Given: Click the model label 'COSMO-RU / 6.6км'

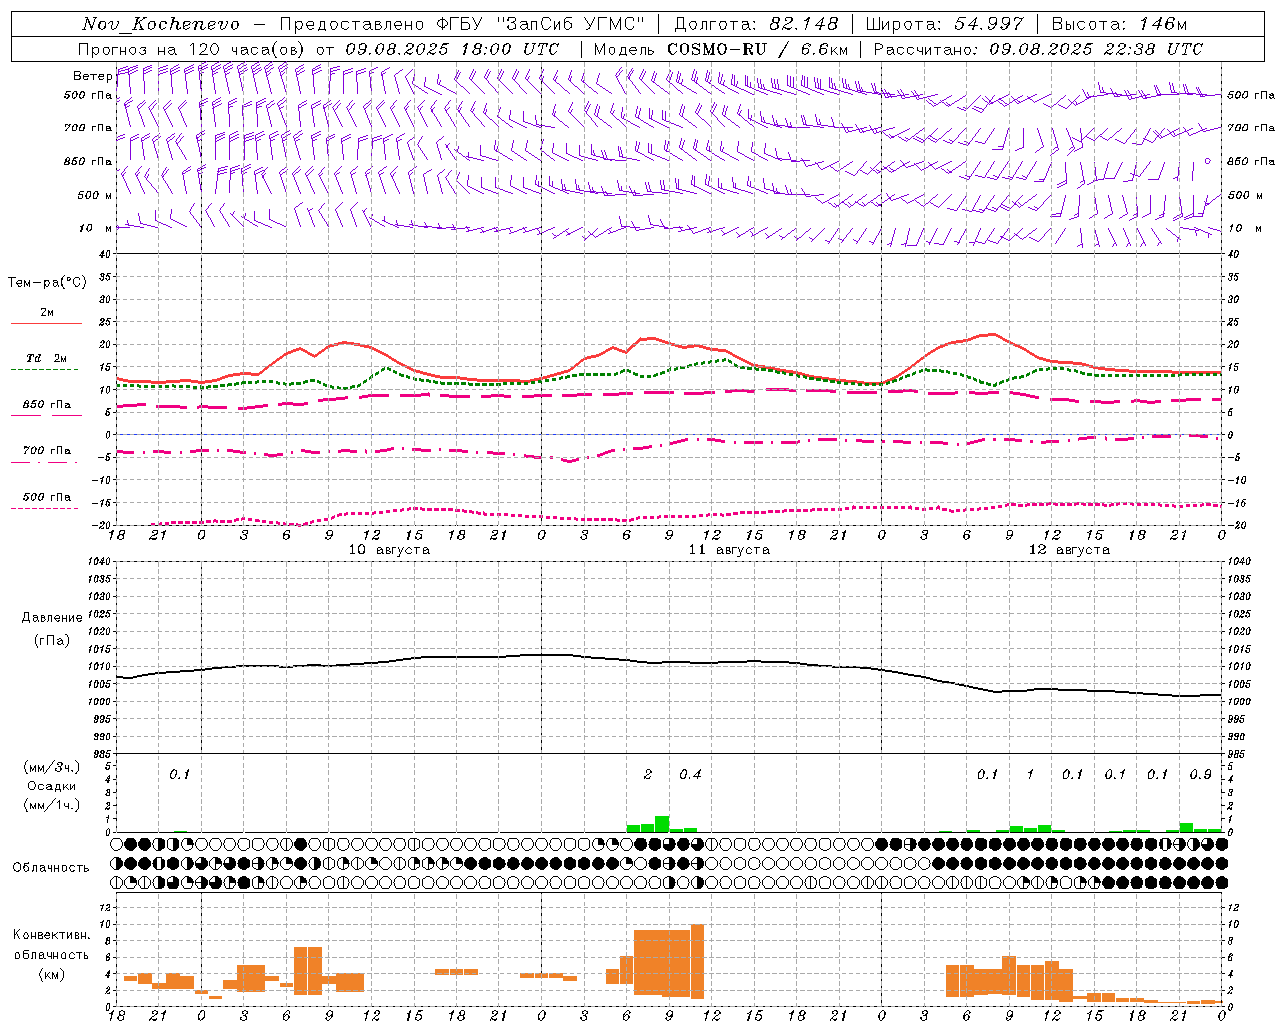Looking at the screenshot, I should (x=757, y=49).
